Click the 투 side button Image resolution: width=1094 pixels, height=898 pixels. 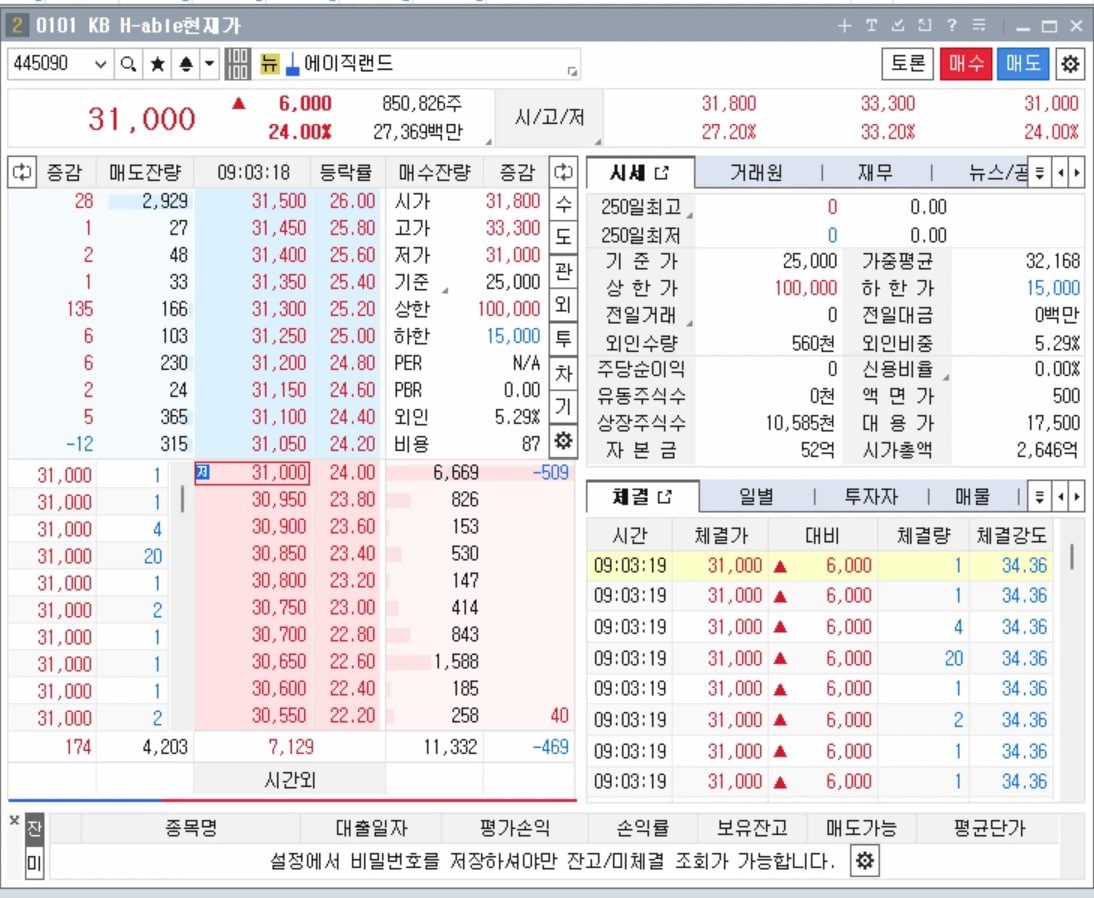[x=563, y=338]
